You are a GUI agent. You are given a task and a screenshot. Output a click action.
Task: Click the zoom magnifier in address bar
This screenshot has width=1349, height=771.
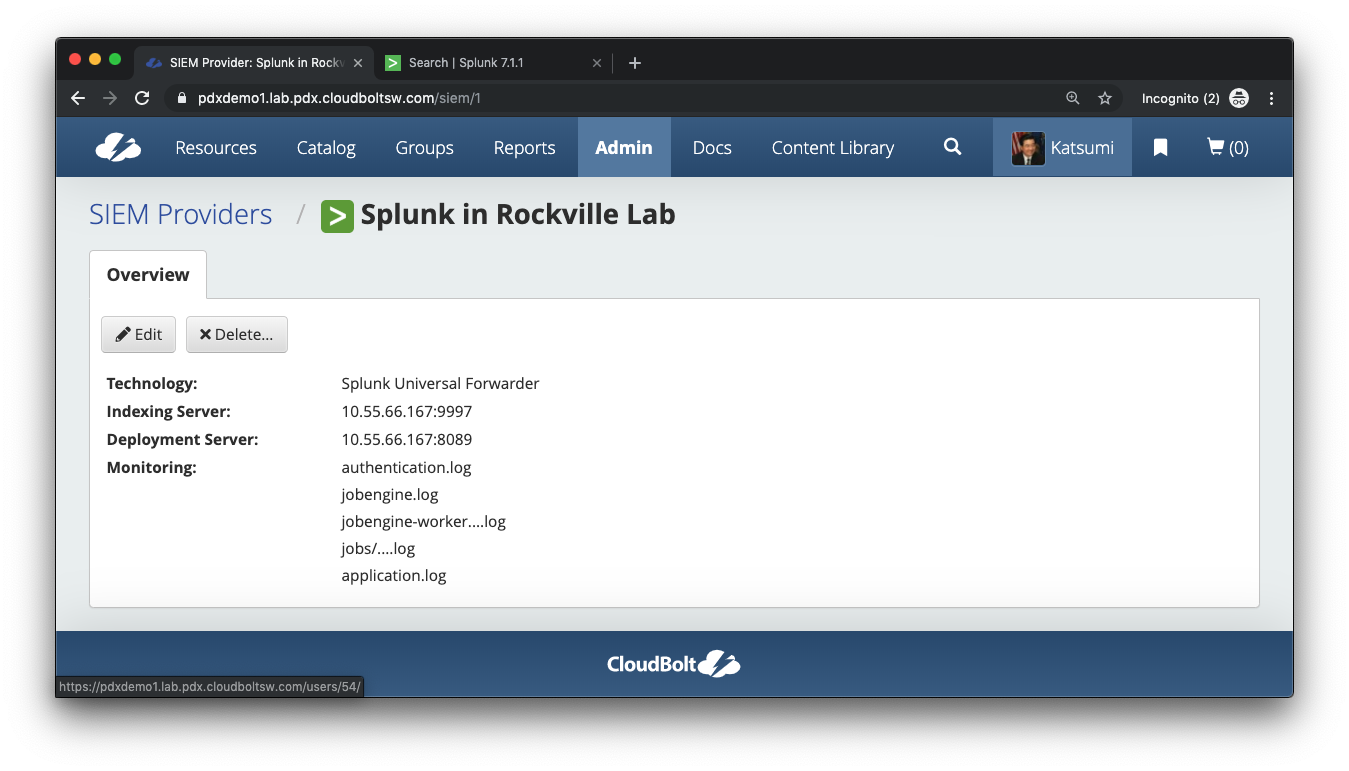pyautogui.click(x=1073, y=98)
